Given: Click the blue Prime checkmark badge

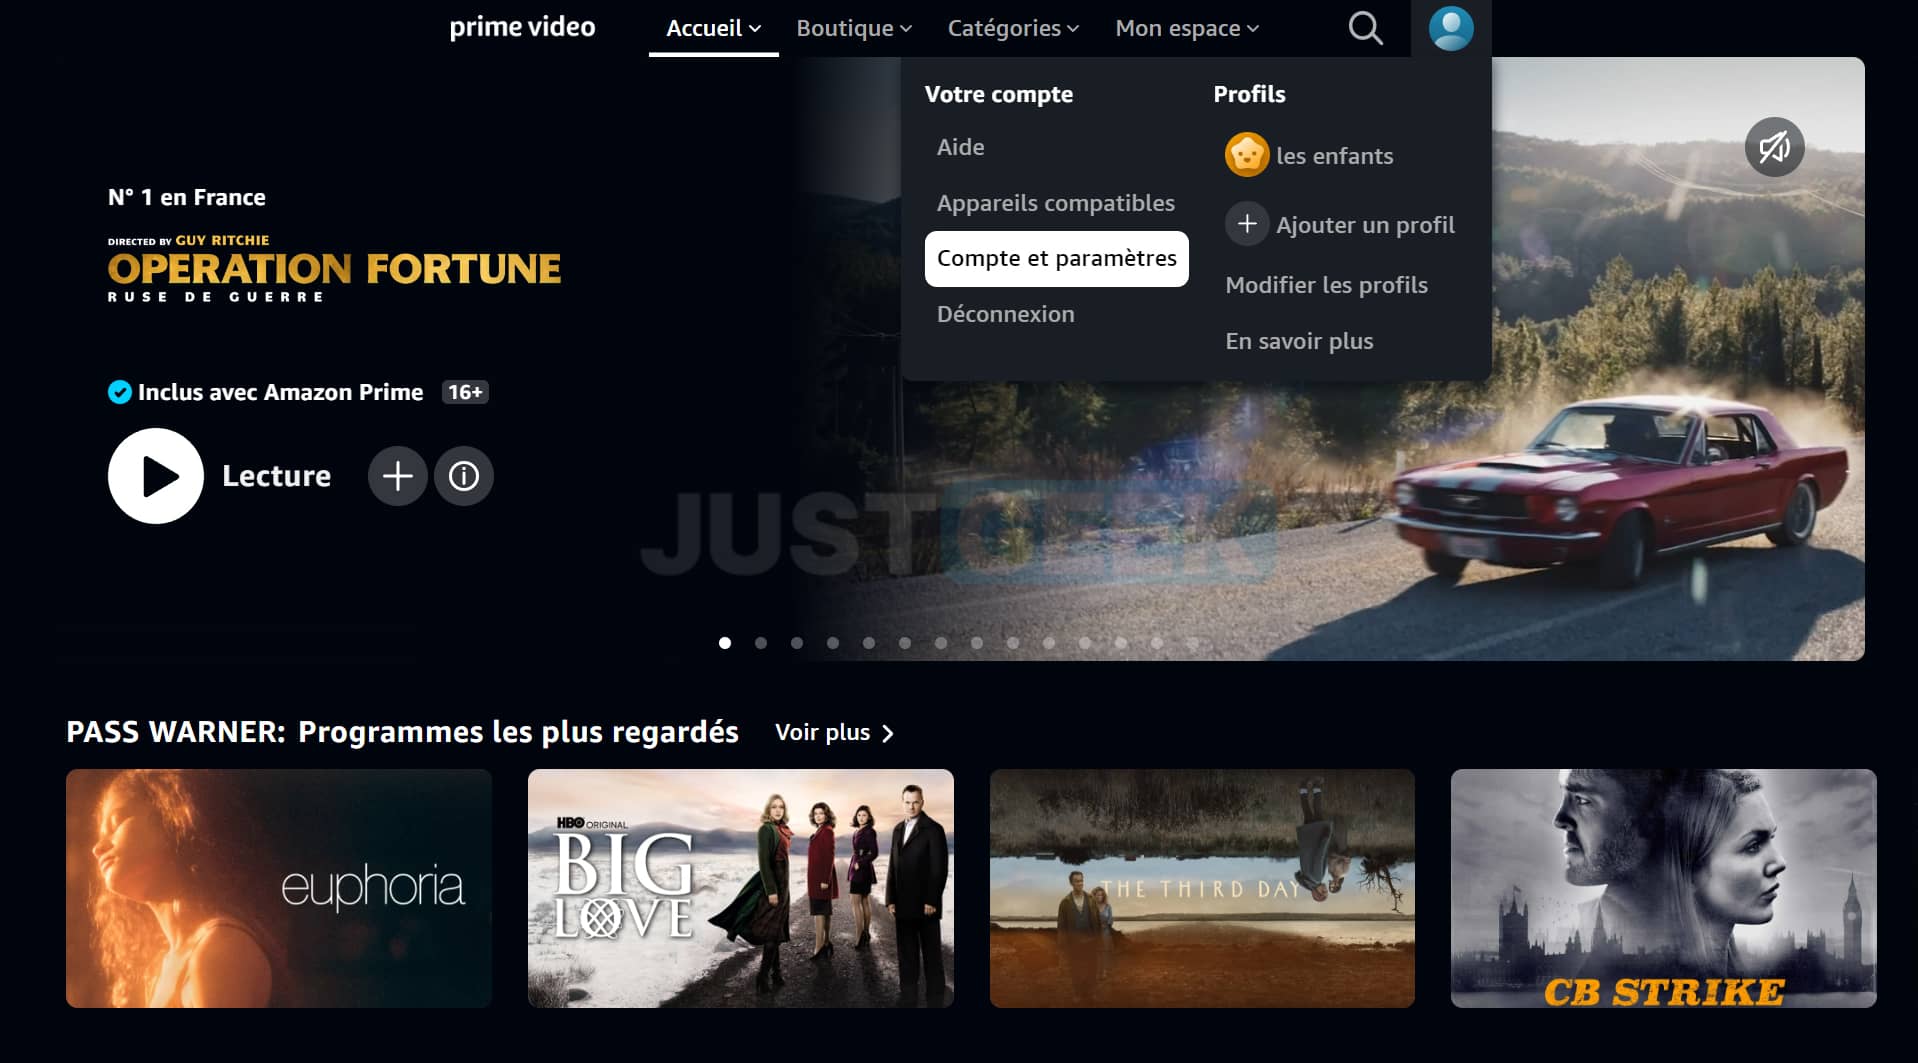Looking at the screenshot, I should [x=119, y=392].
